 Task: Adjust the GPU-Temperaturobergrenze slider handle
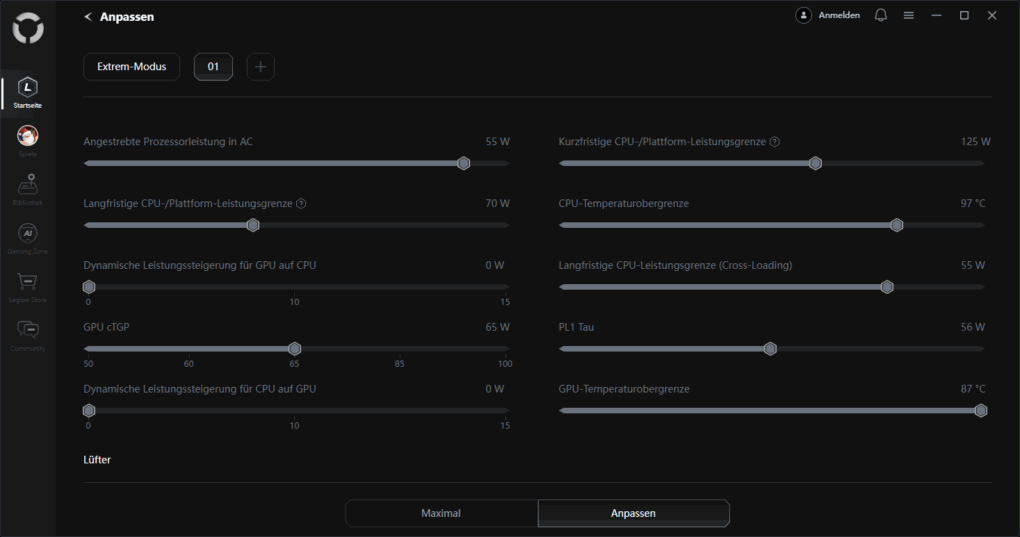click(x=980, y=410)
